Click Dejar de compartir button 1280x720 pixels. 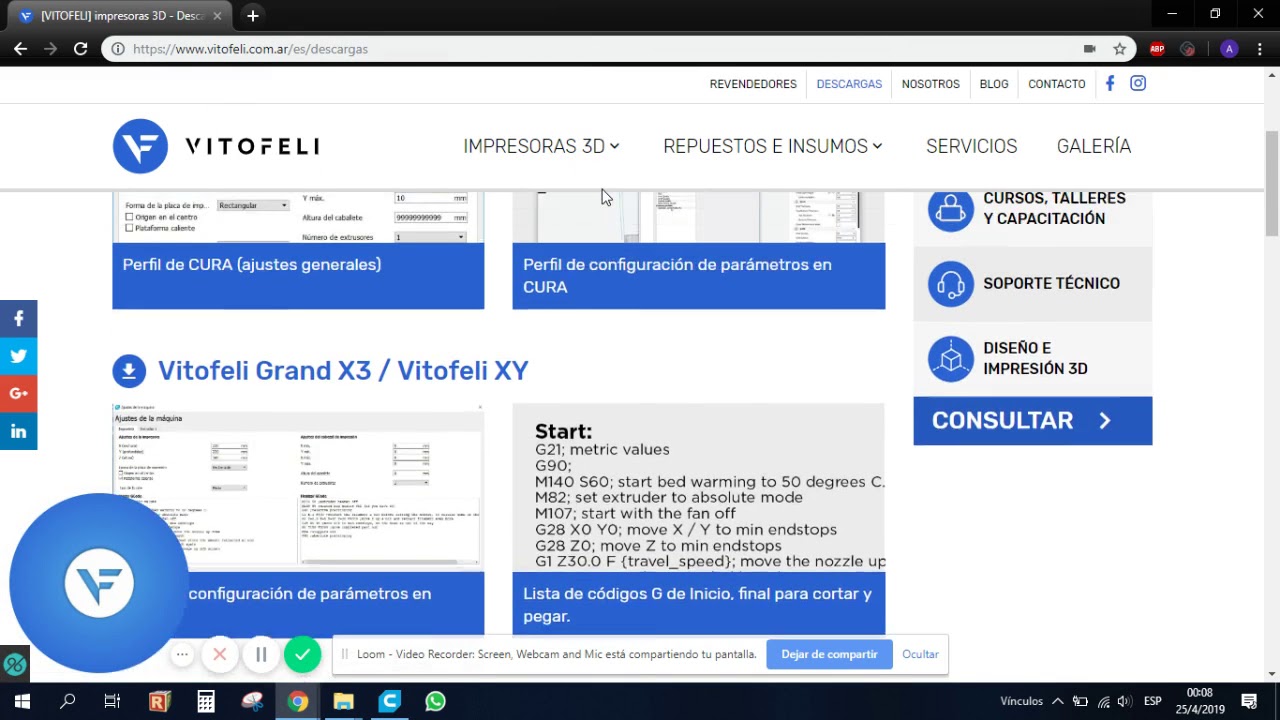point(829,655)
